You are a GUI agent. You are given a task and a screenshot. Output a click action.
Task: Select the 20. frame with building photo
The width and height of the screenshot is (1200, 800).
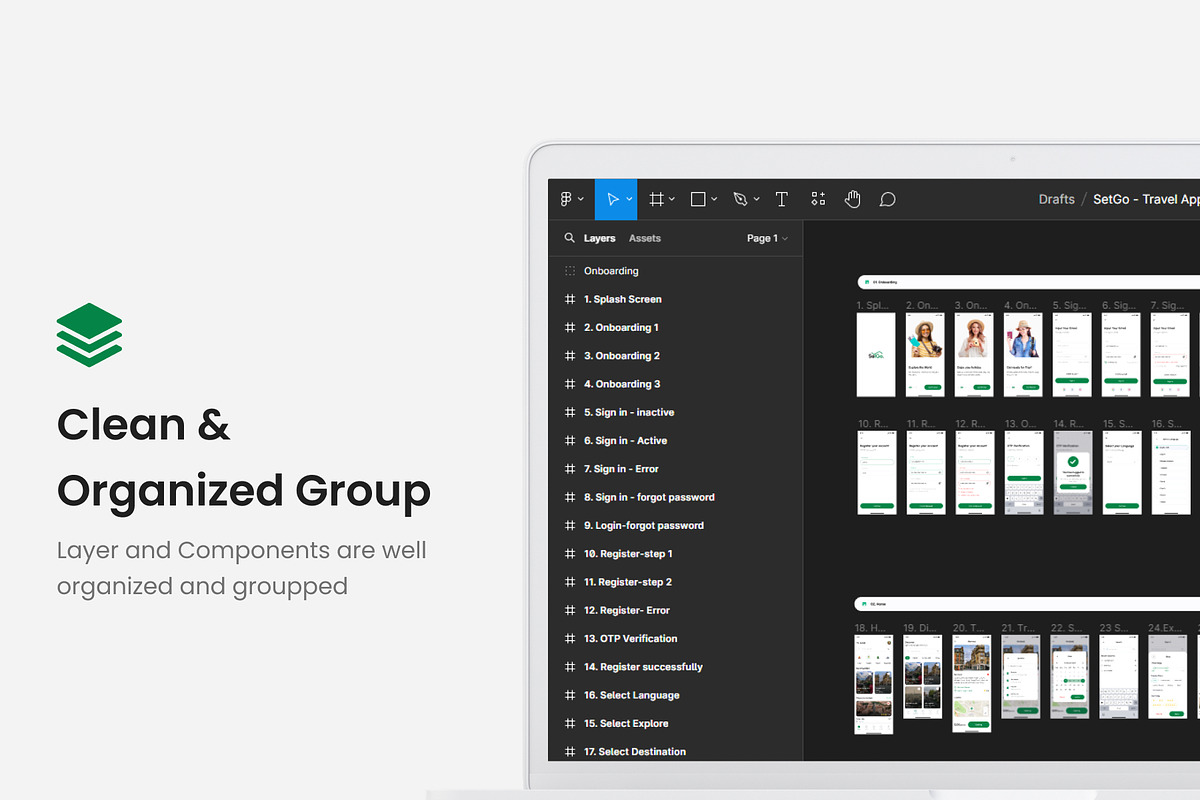click(x=971, y=683)
